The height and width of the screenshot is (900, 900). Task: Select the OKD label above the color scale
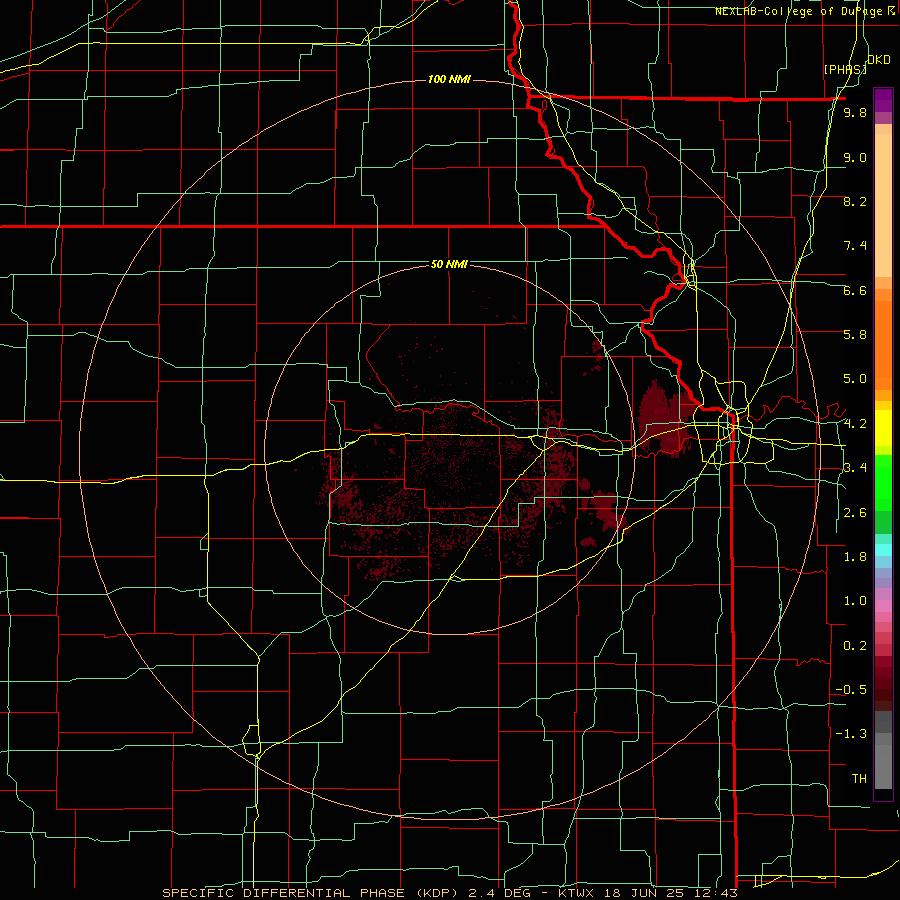pos(879,60)
